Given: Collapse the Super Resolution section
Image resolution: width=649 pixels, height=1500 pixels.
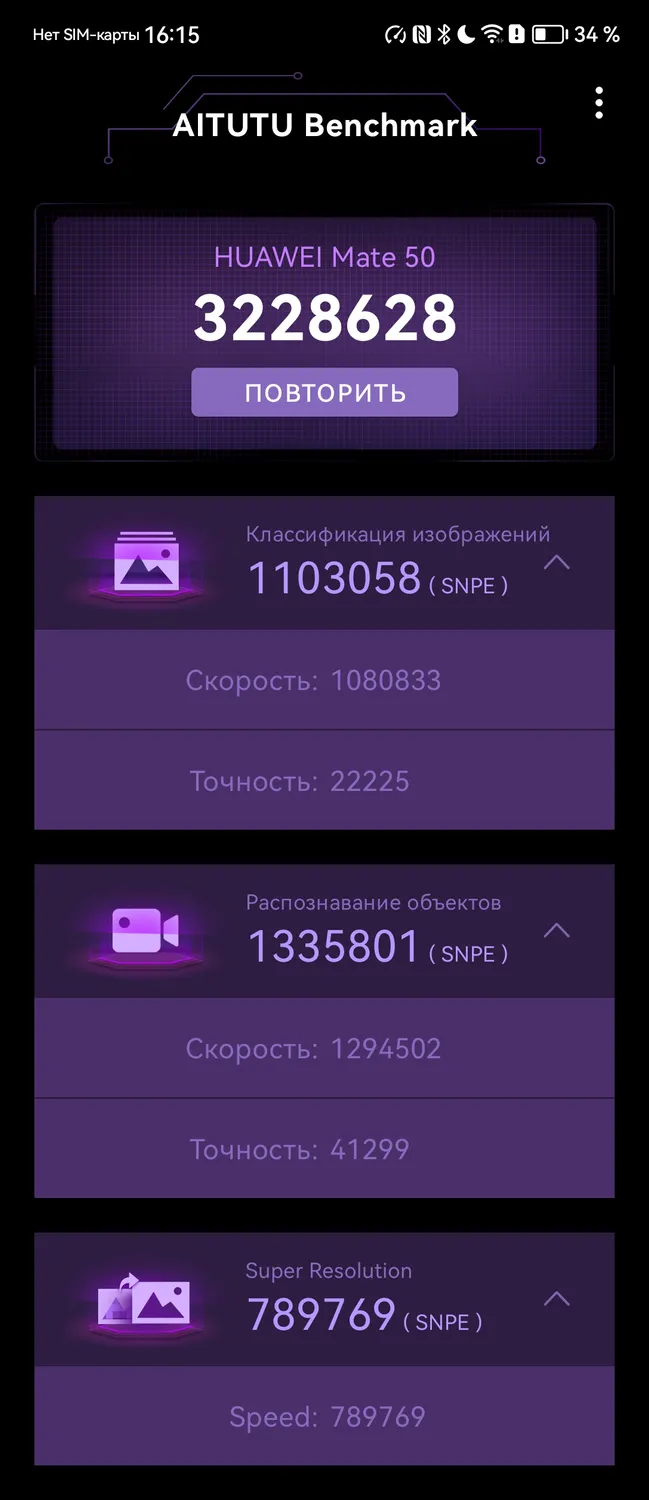Looking at the screenshot, I should [556, 1298].
